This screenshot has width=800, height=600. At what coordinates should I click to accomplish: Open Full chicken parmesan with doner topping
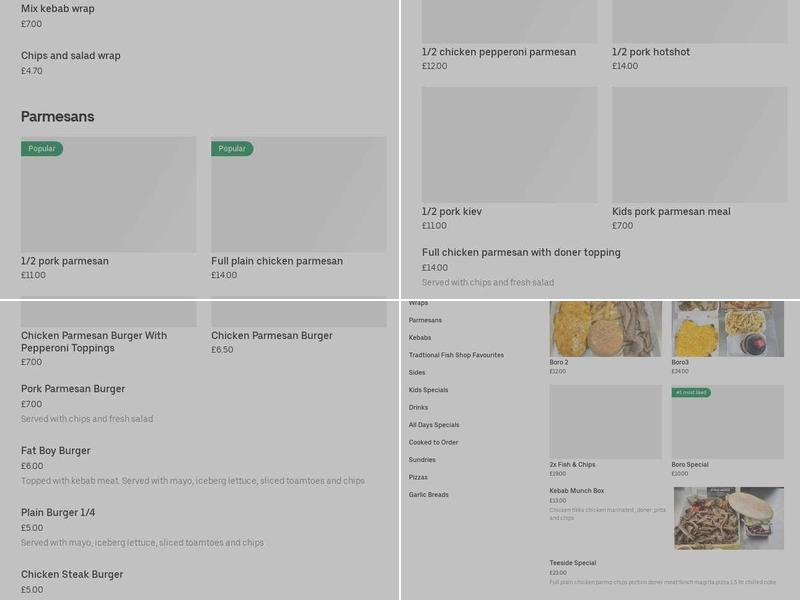coord(521,253)
